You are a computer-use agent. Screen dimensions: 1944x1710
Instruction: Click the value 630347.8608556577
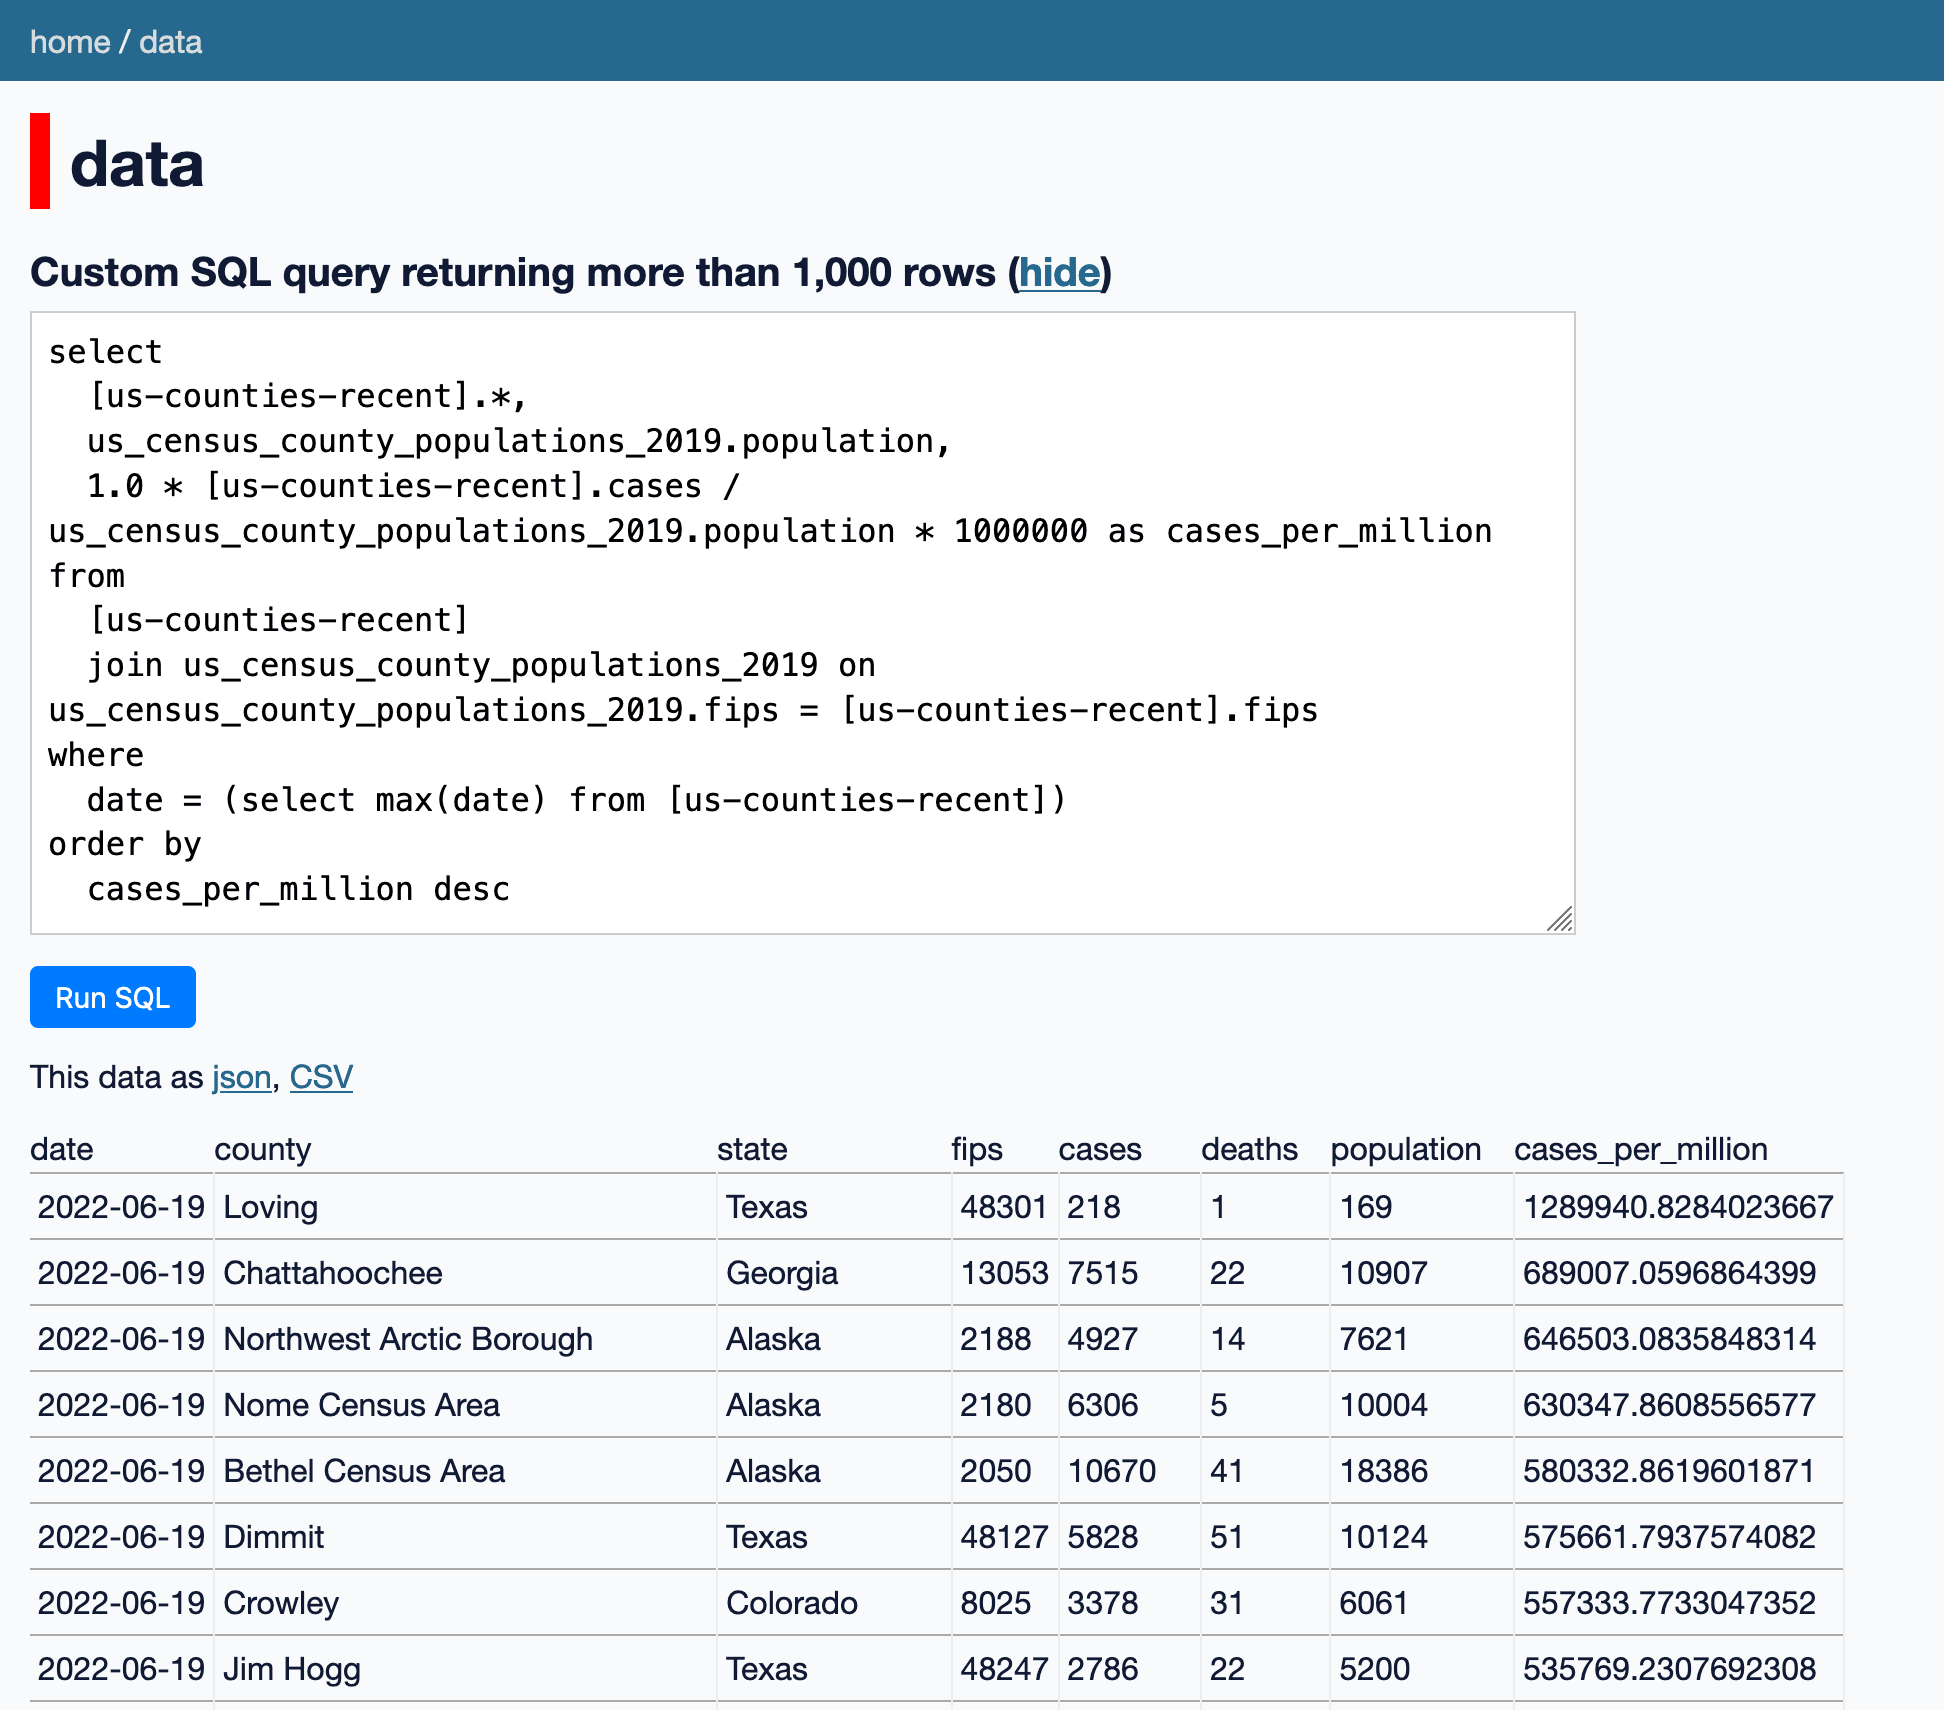coord(1670,1405)
